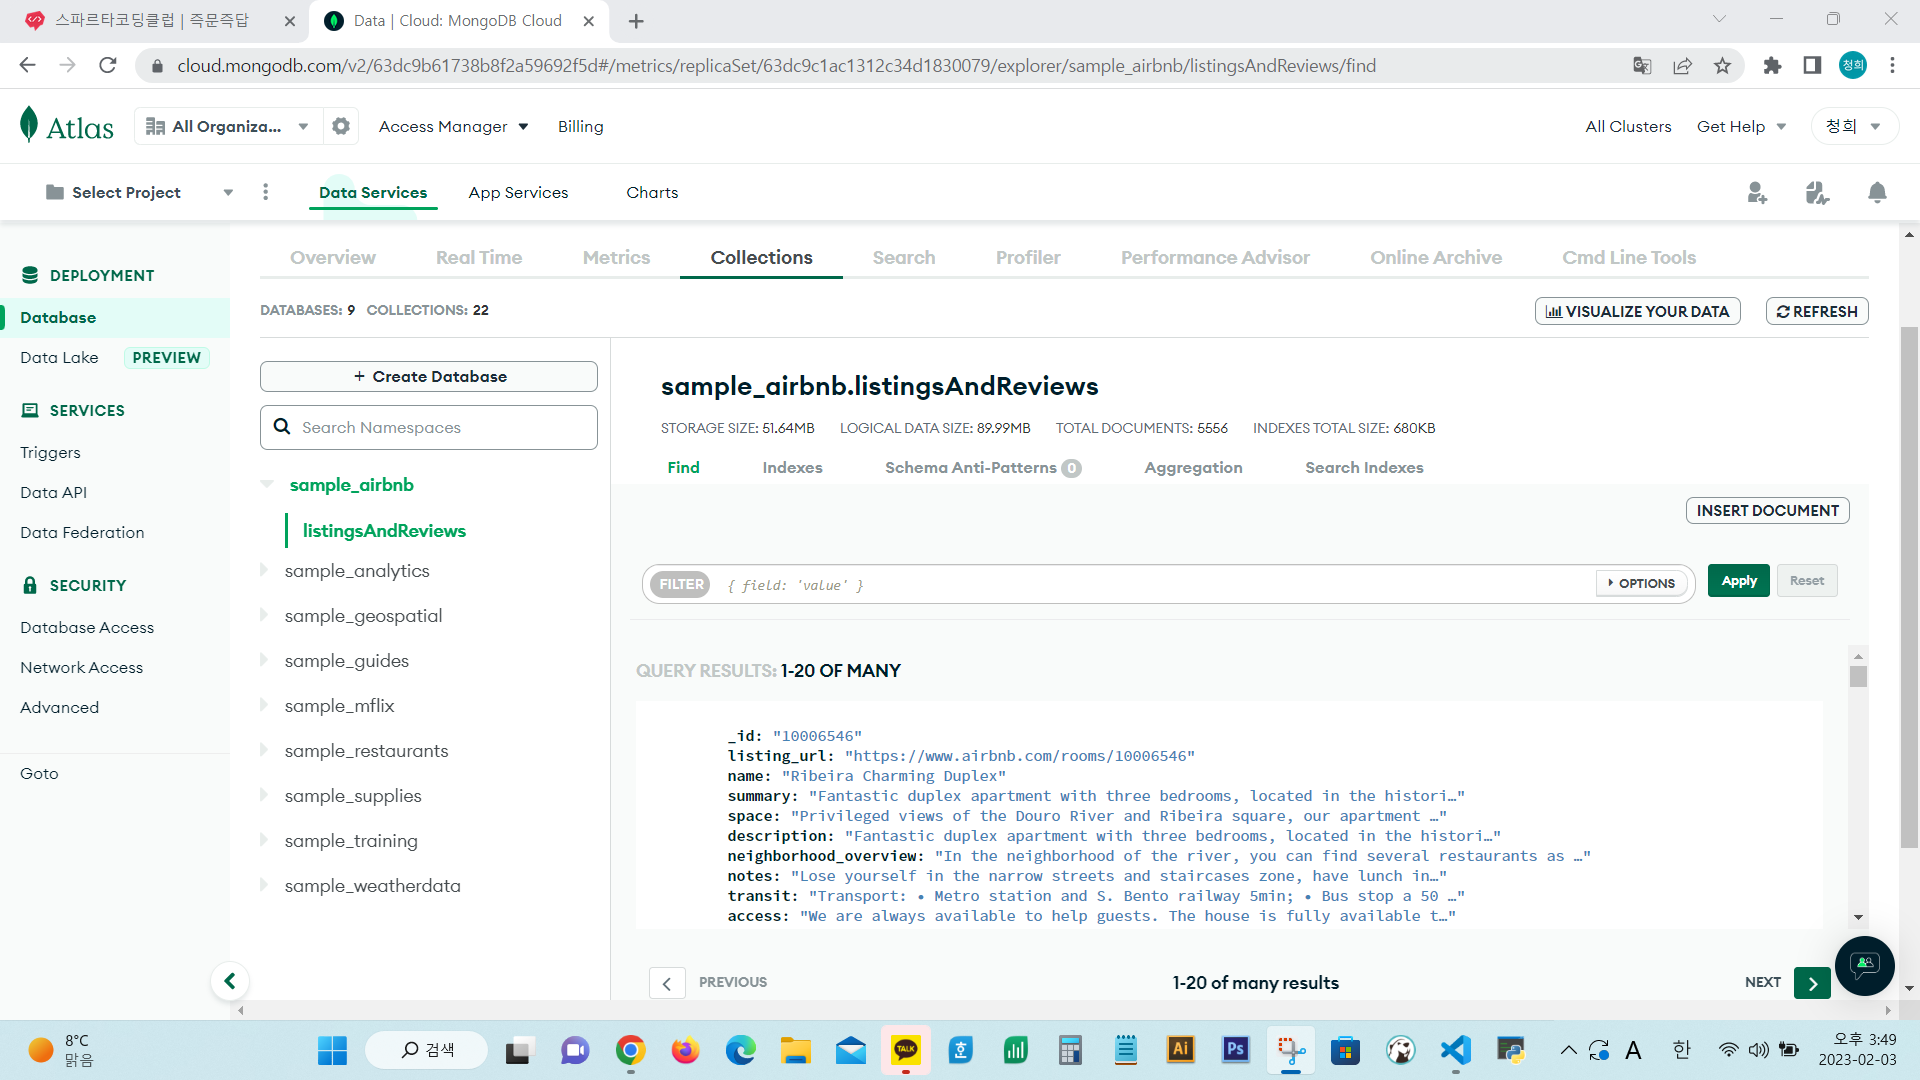Open Visual Studio Code from taskbar
The height and width of the screenshot is (1080, 1920).
[x=1455, y=1050]
